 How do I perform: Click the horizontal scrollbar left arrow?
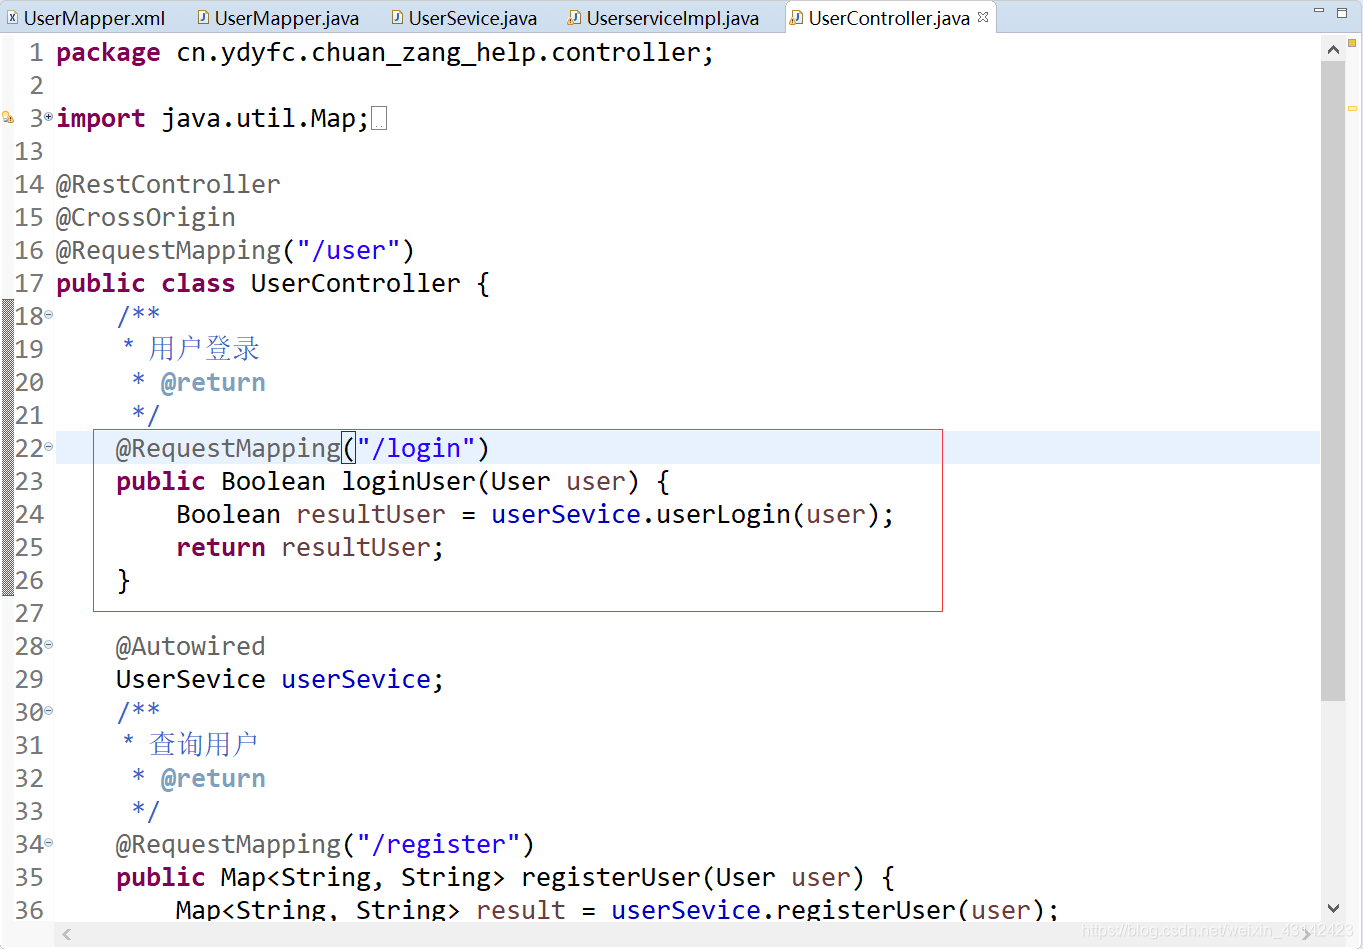67,935
